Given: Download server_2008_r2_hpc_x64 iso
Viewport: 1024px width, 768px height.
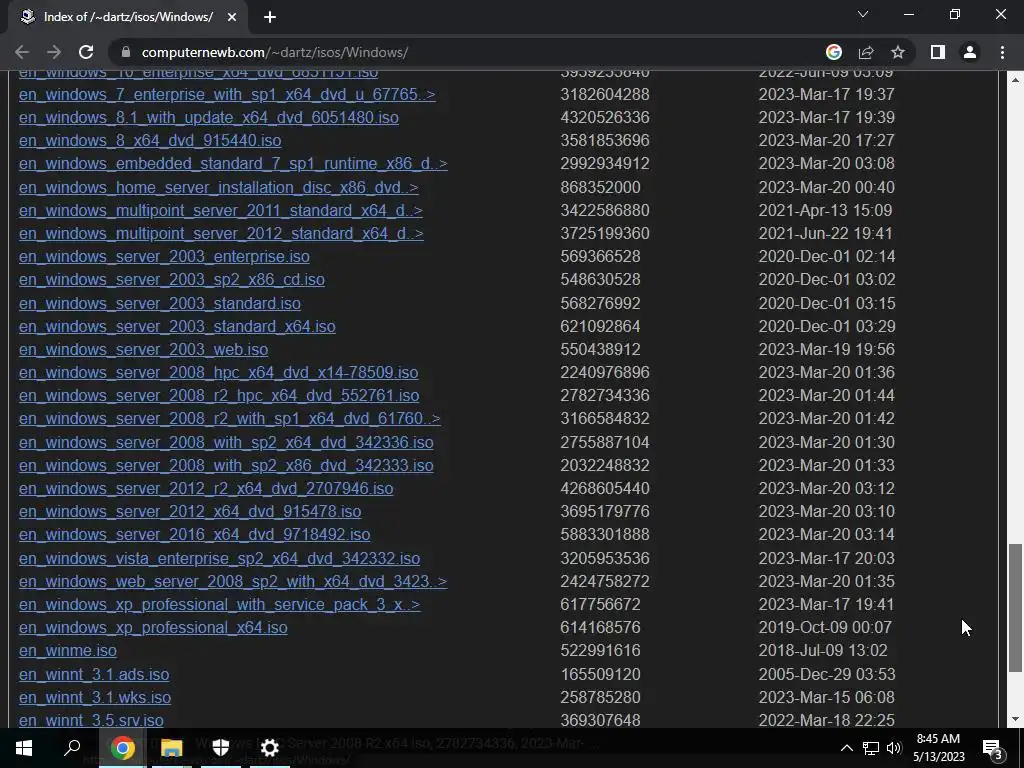Looking at the screenshot, I should 219,396.
